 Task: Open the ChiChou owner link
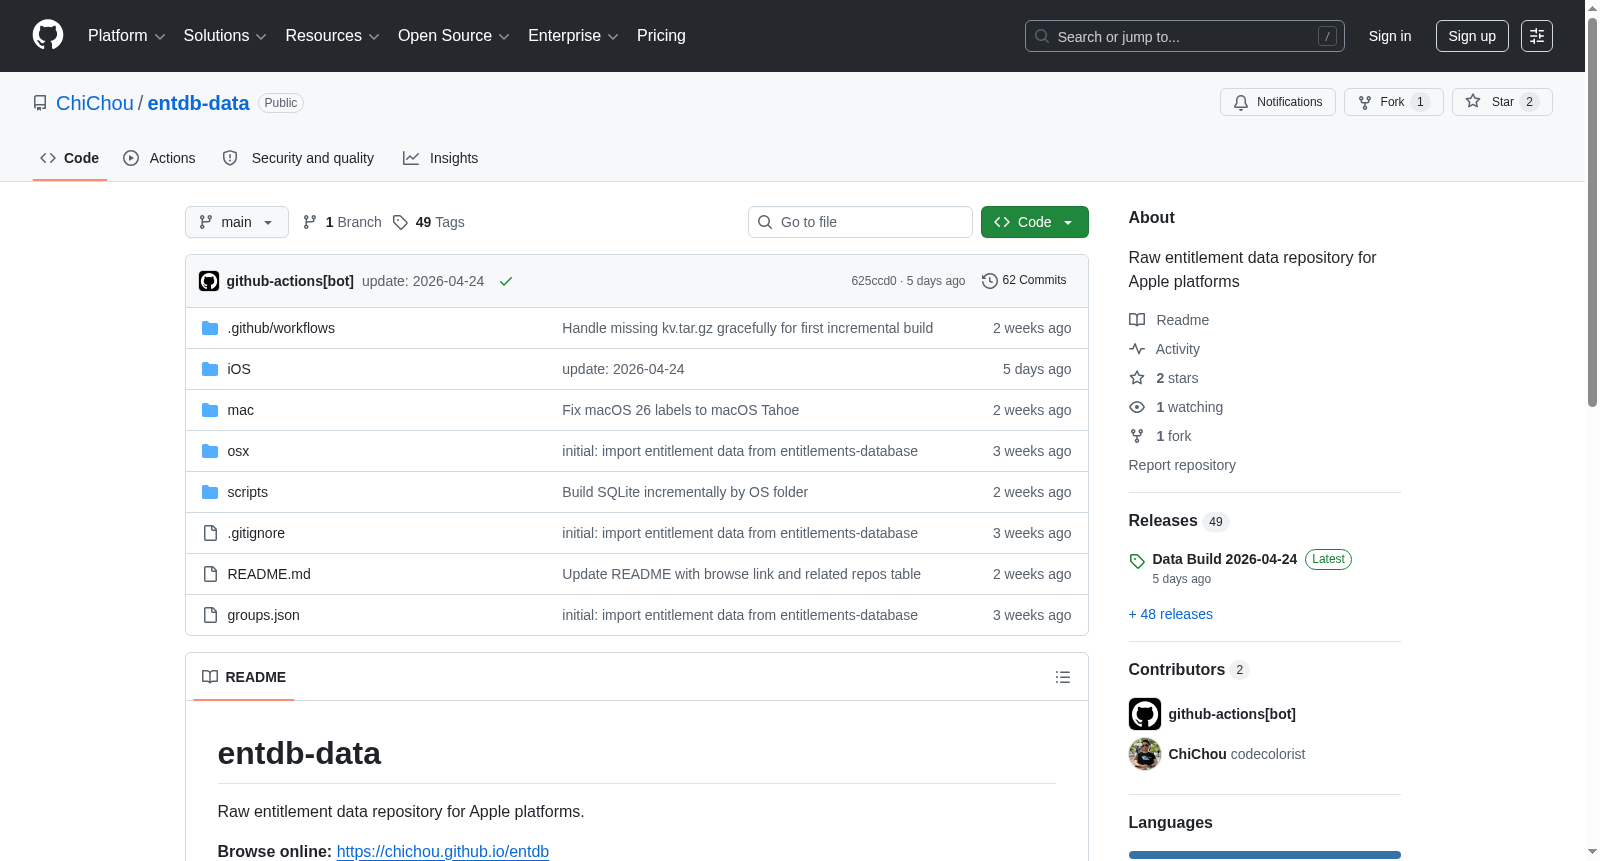95,103
